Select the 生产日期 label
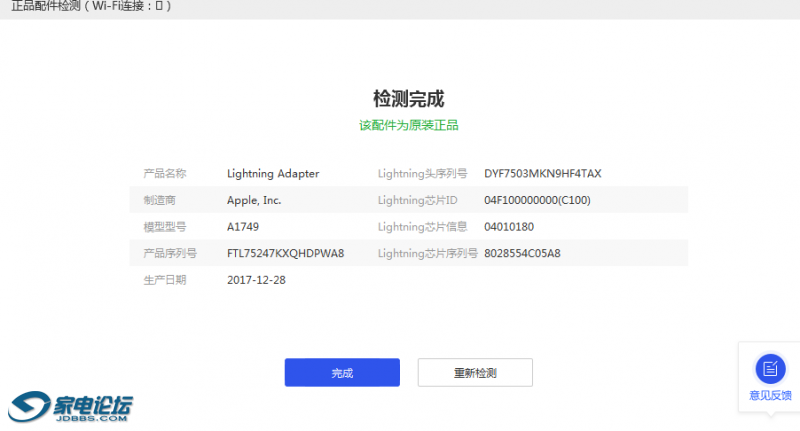This screenshot has height=431, width=800. 165,280
